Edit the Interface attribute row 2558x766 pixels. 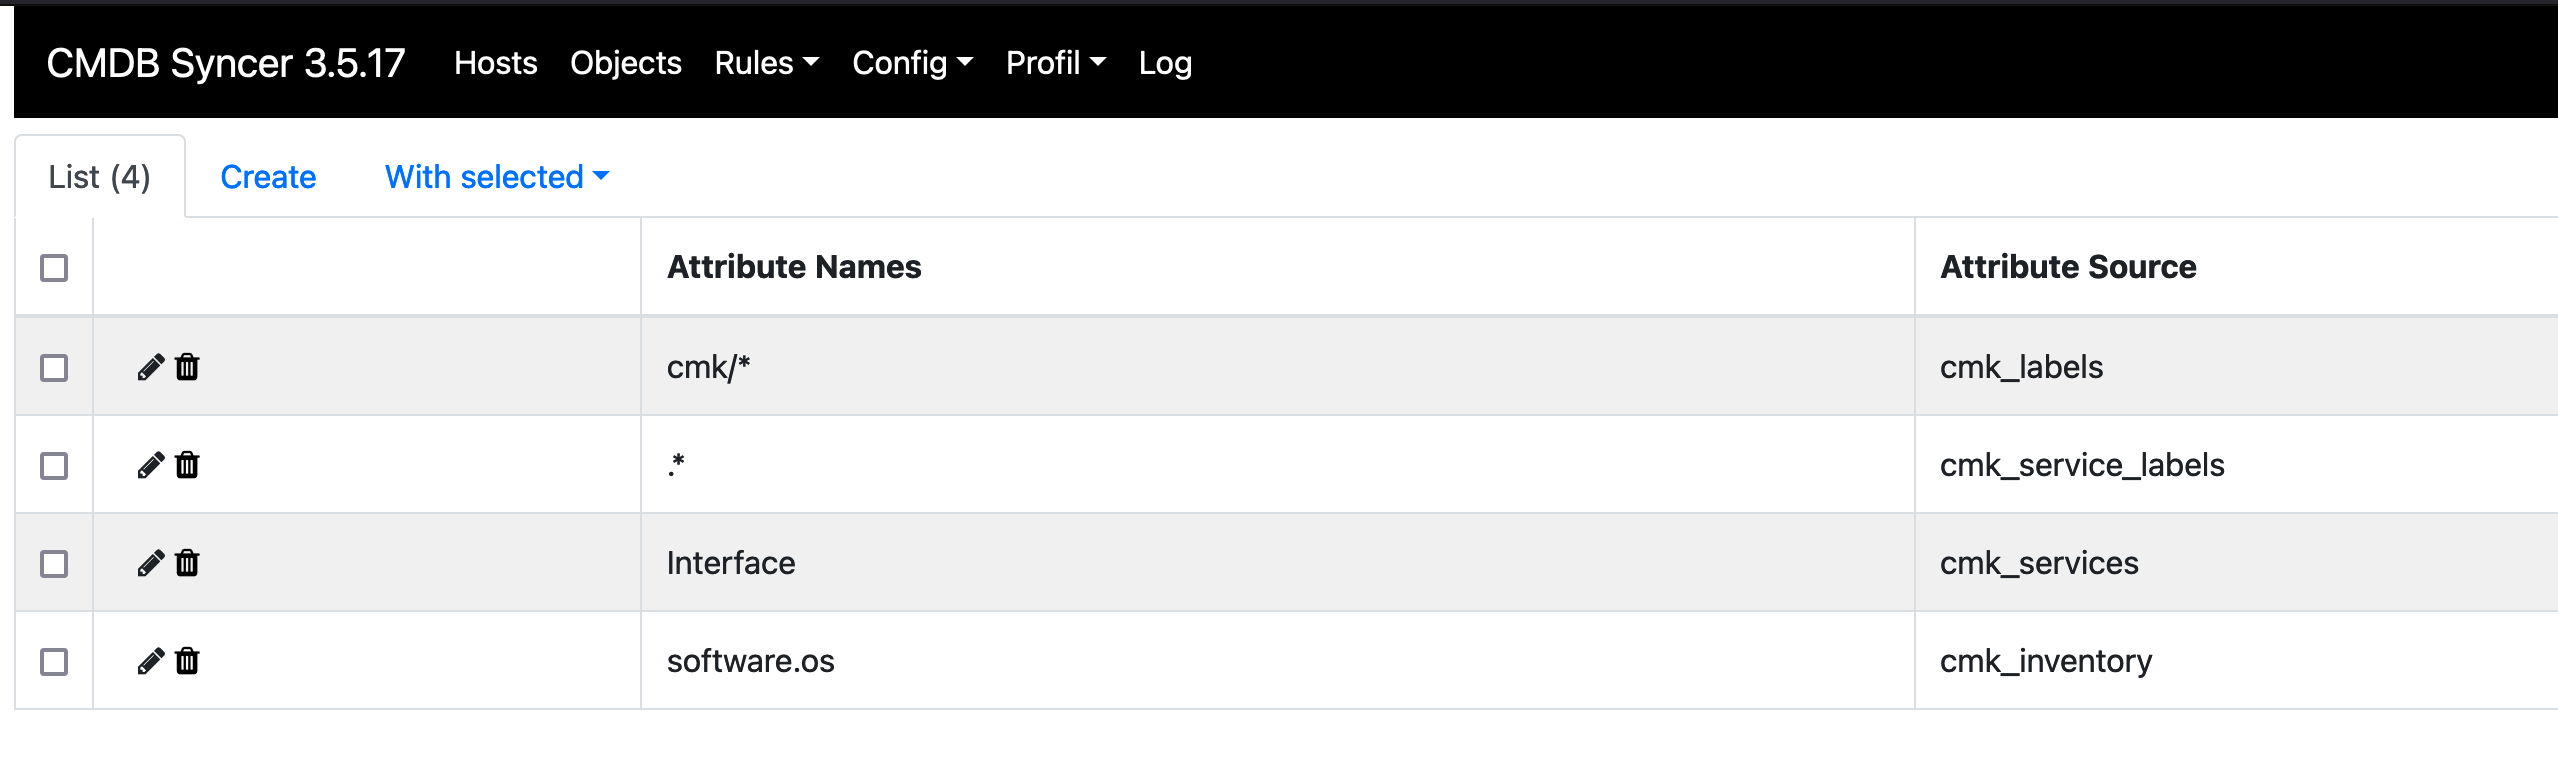[150, 563]
